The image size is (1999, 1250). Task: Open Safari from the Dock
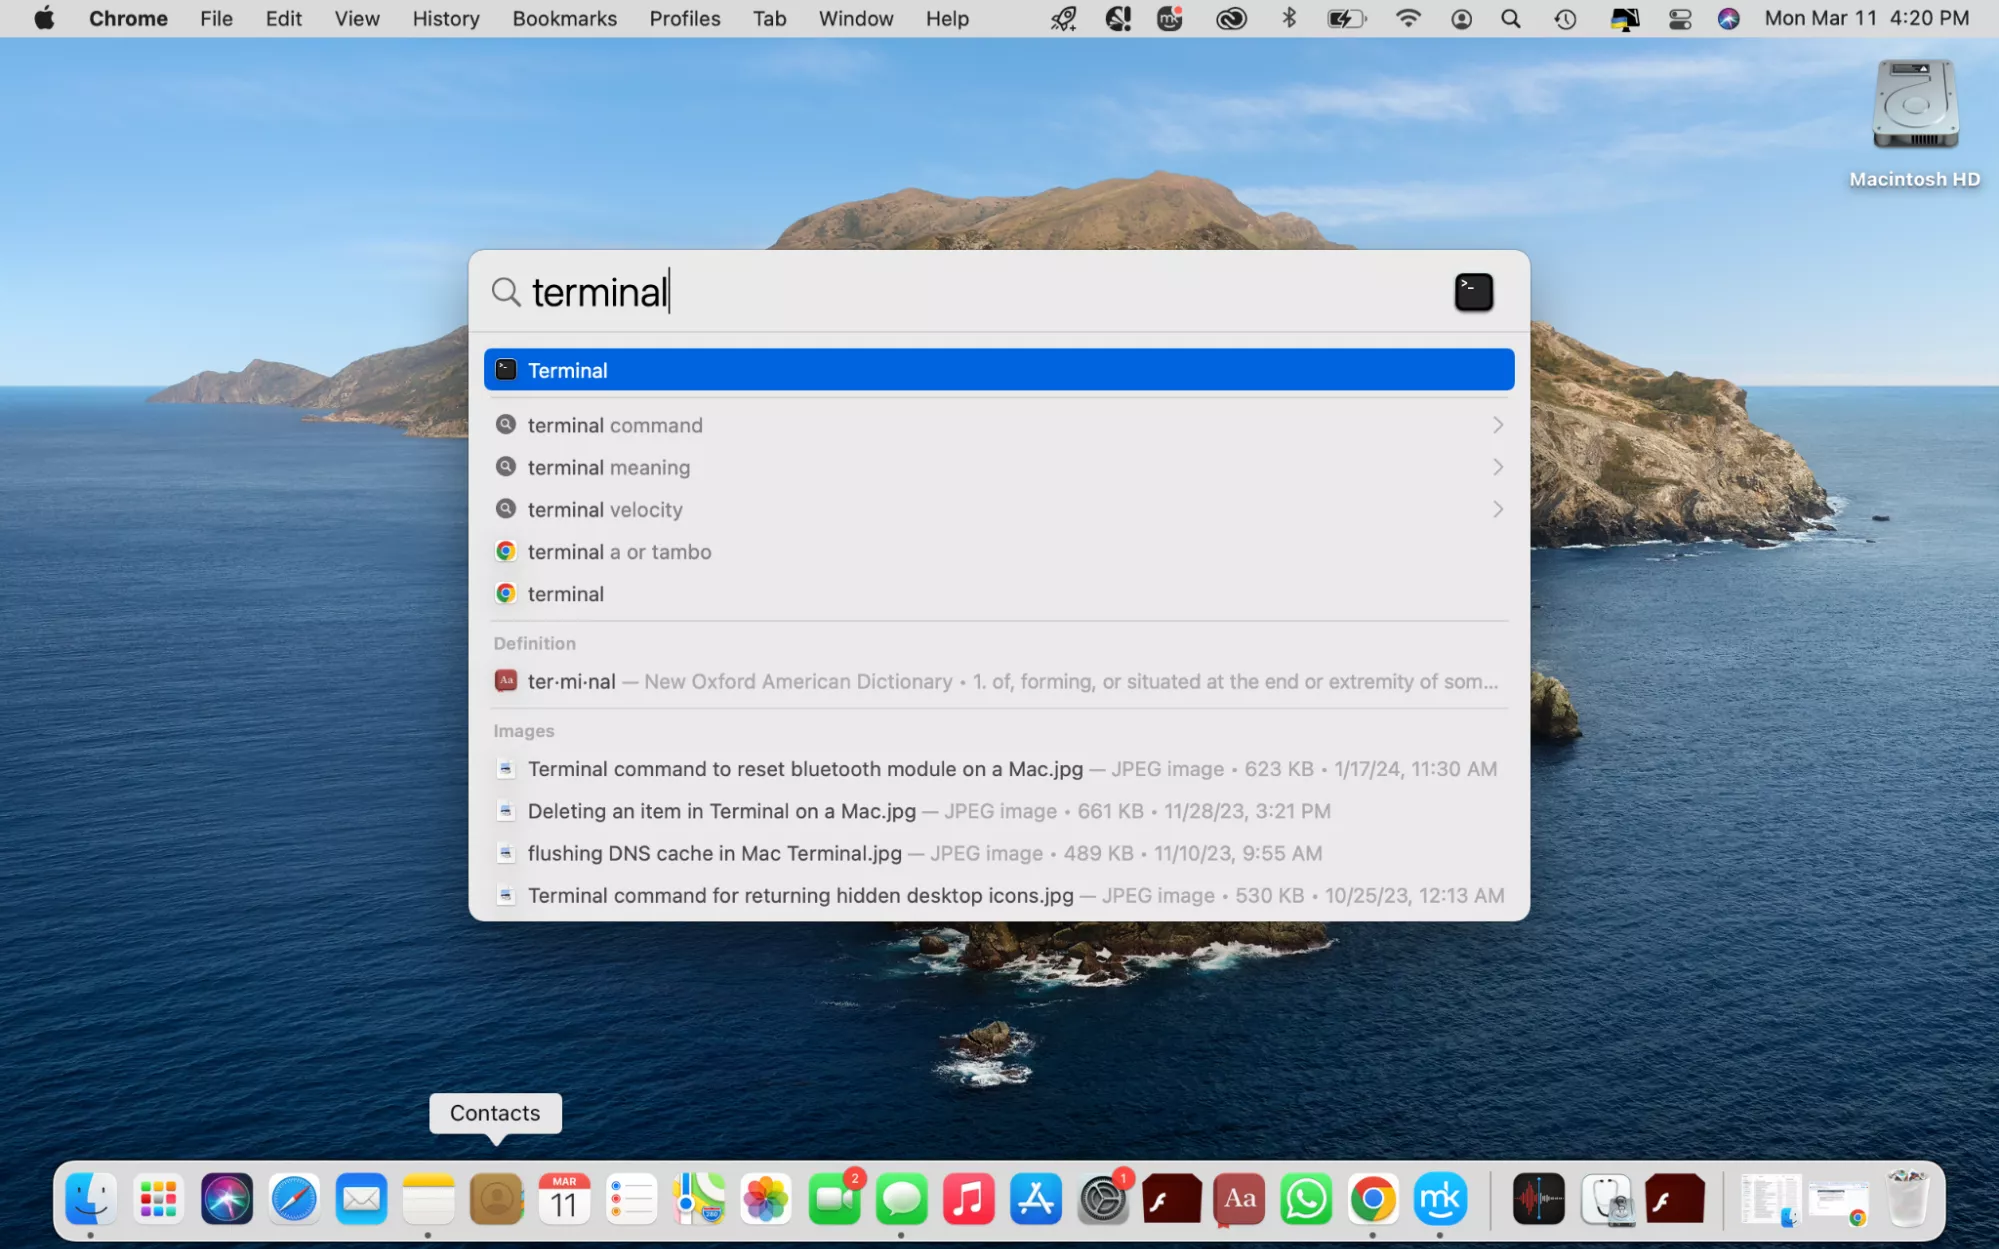[x=293, y=1199]
